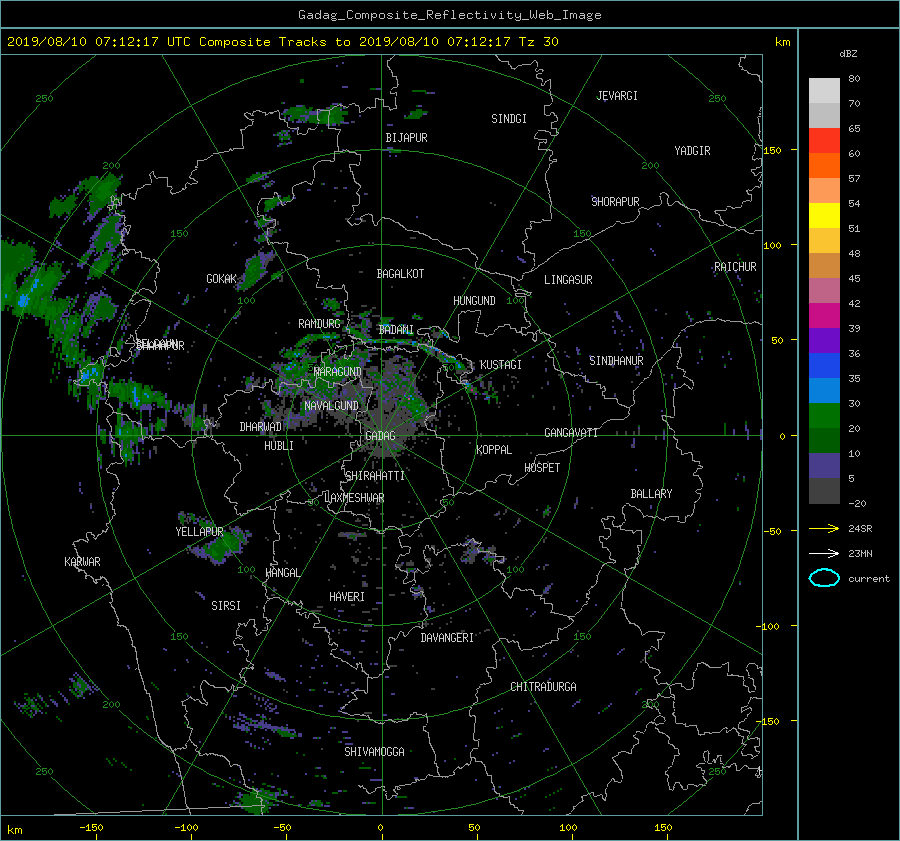Click the KARWAR city label
900x841 pixels.
(82, 562)
